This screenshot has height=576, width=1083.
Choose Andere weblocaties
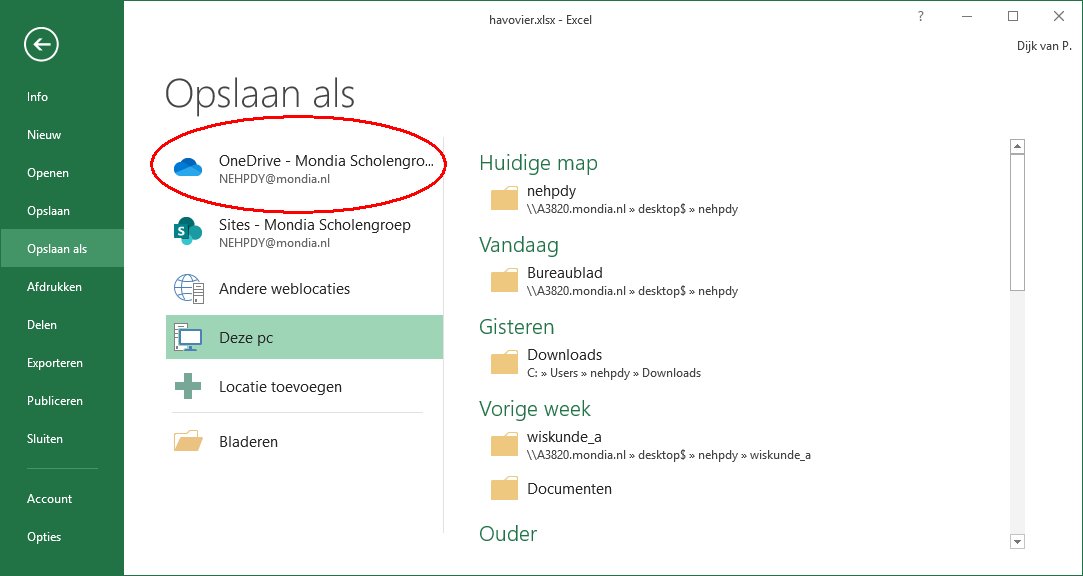pyautogui.click(x=305, y=289)
